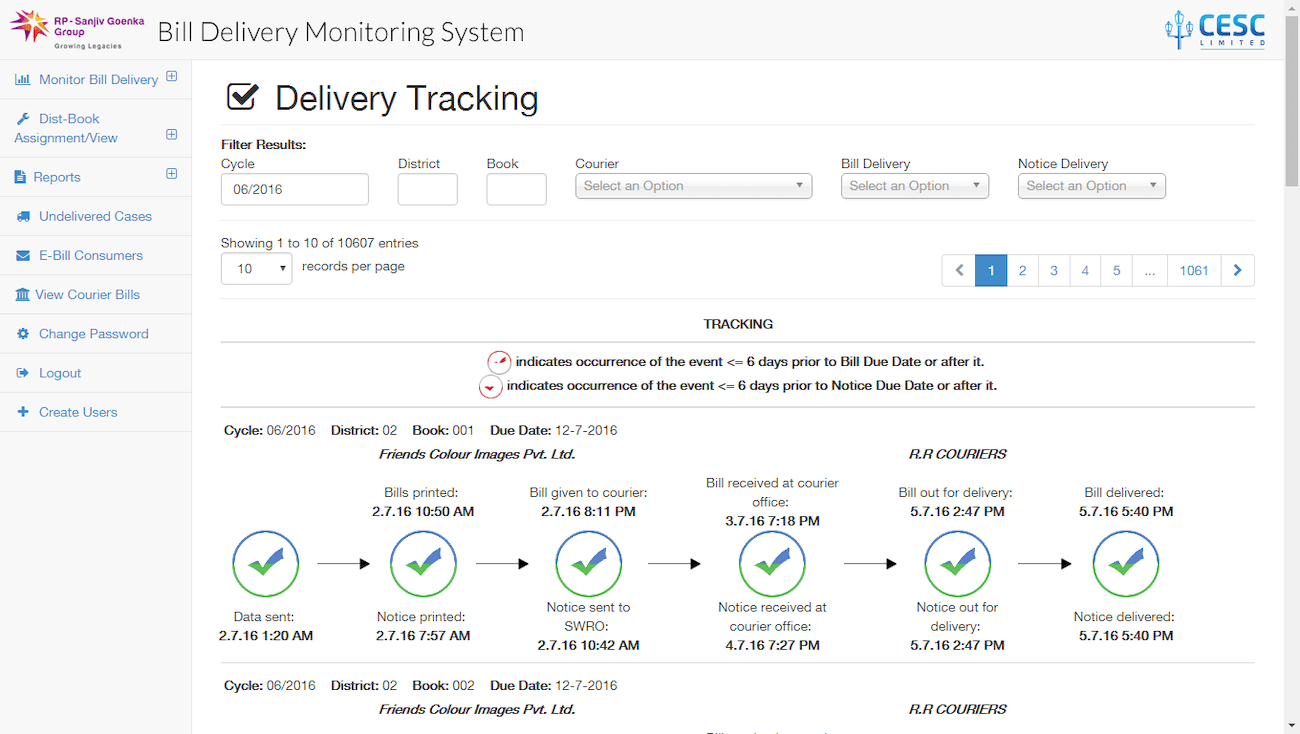The width and height of the screenshot is (1300, 734).
Task: Open the Bill Delivery filter dropdown
Action: tap(914, 186)
